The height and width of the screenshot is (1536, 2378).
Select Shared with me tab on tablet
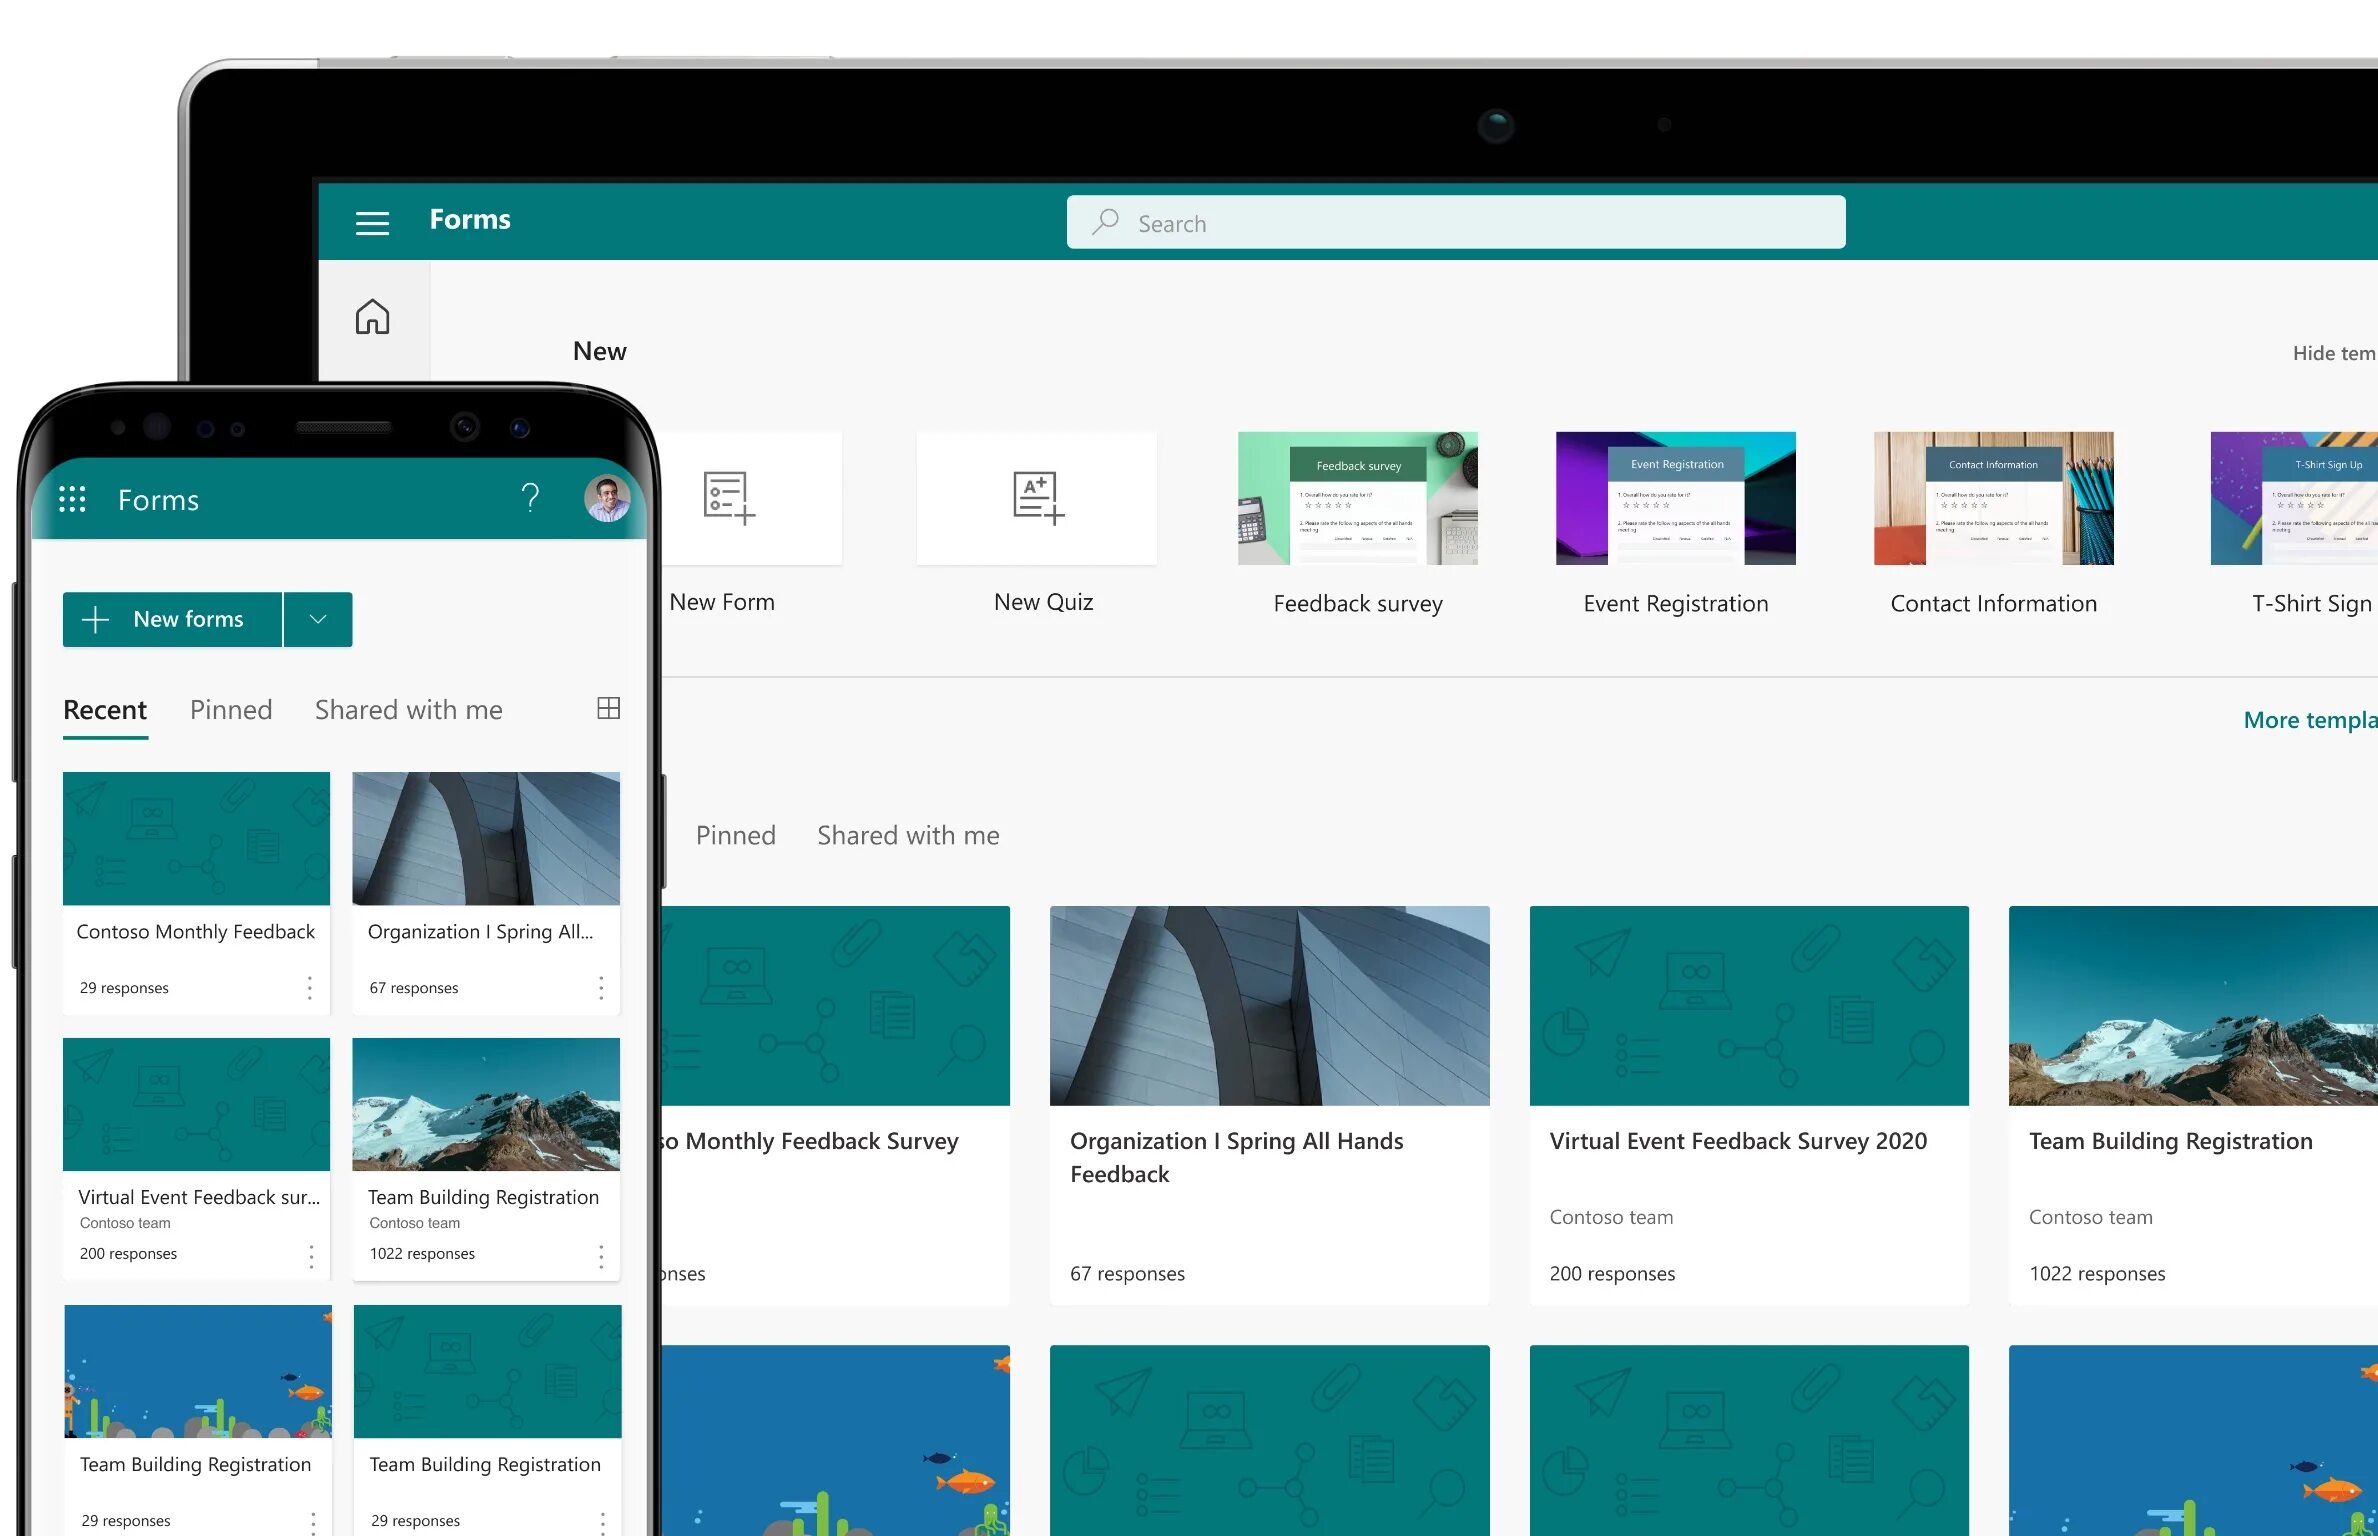click(x=908, y=836)
